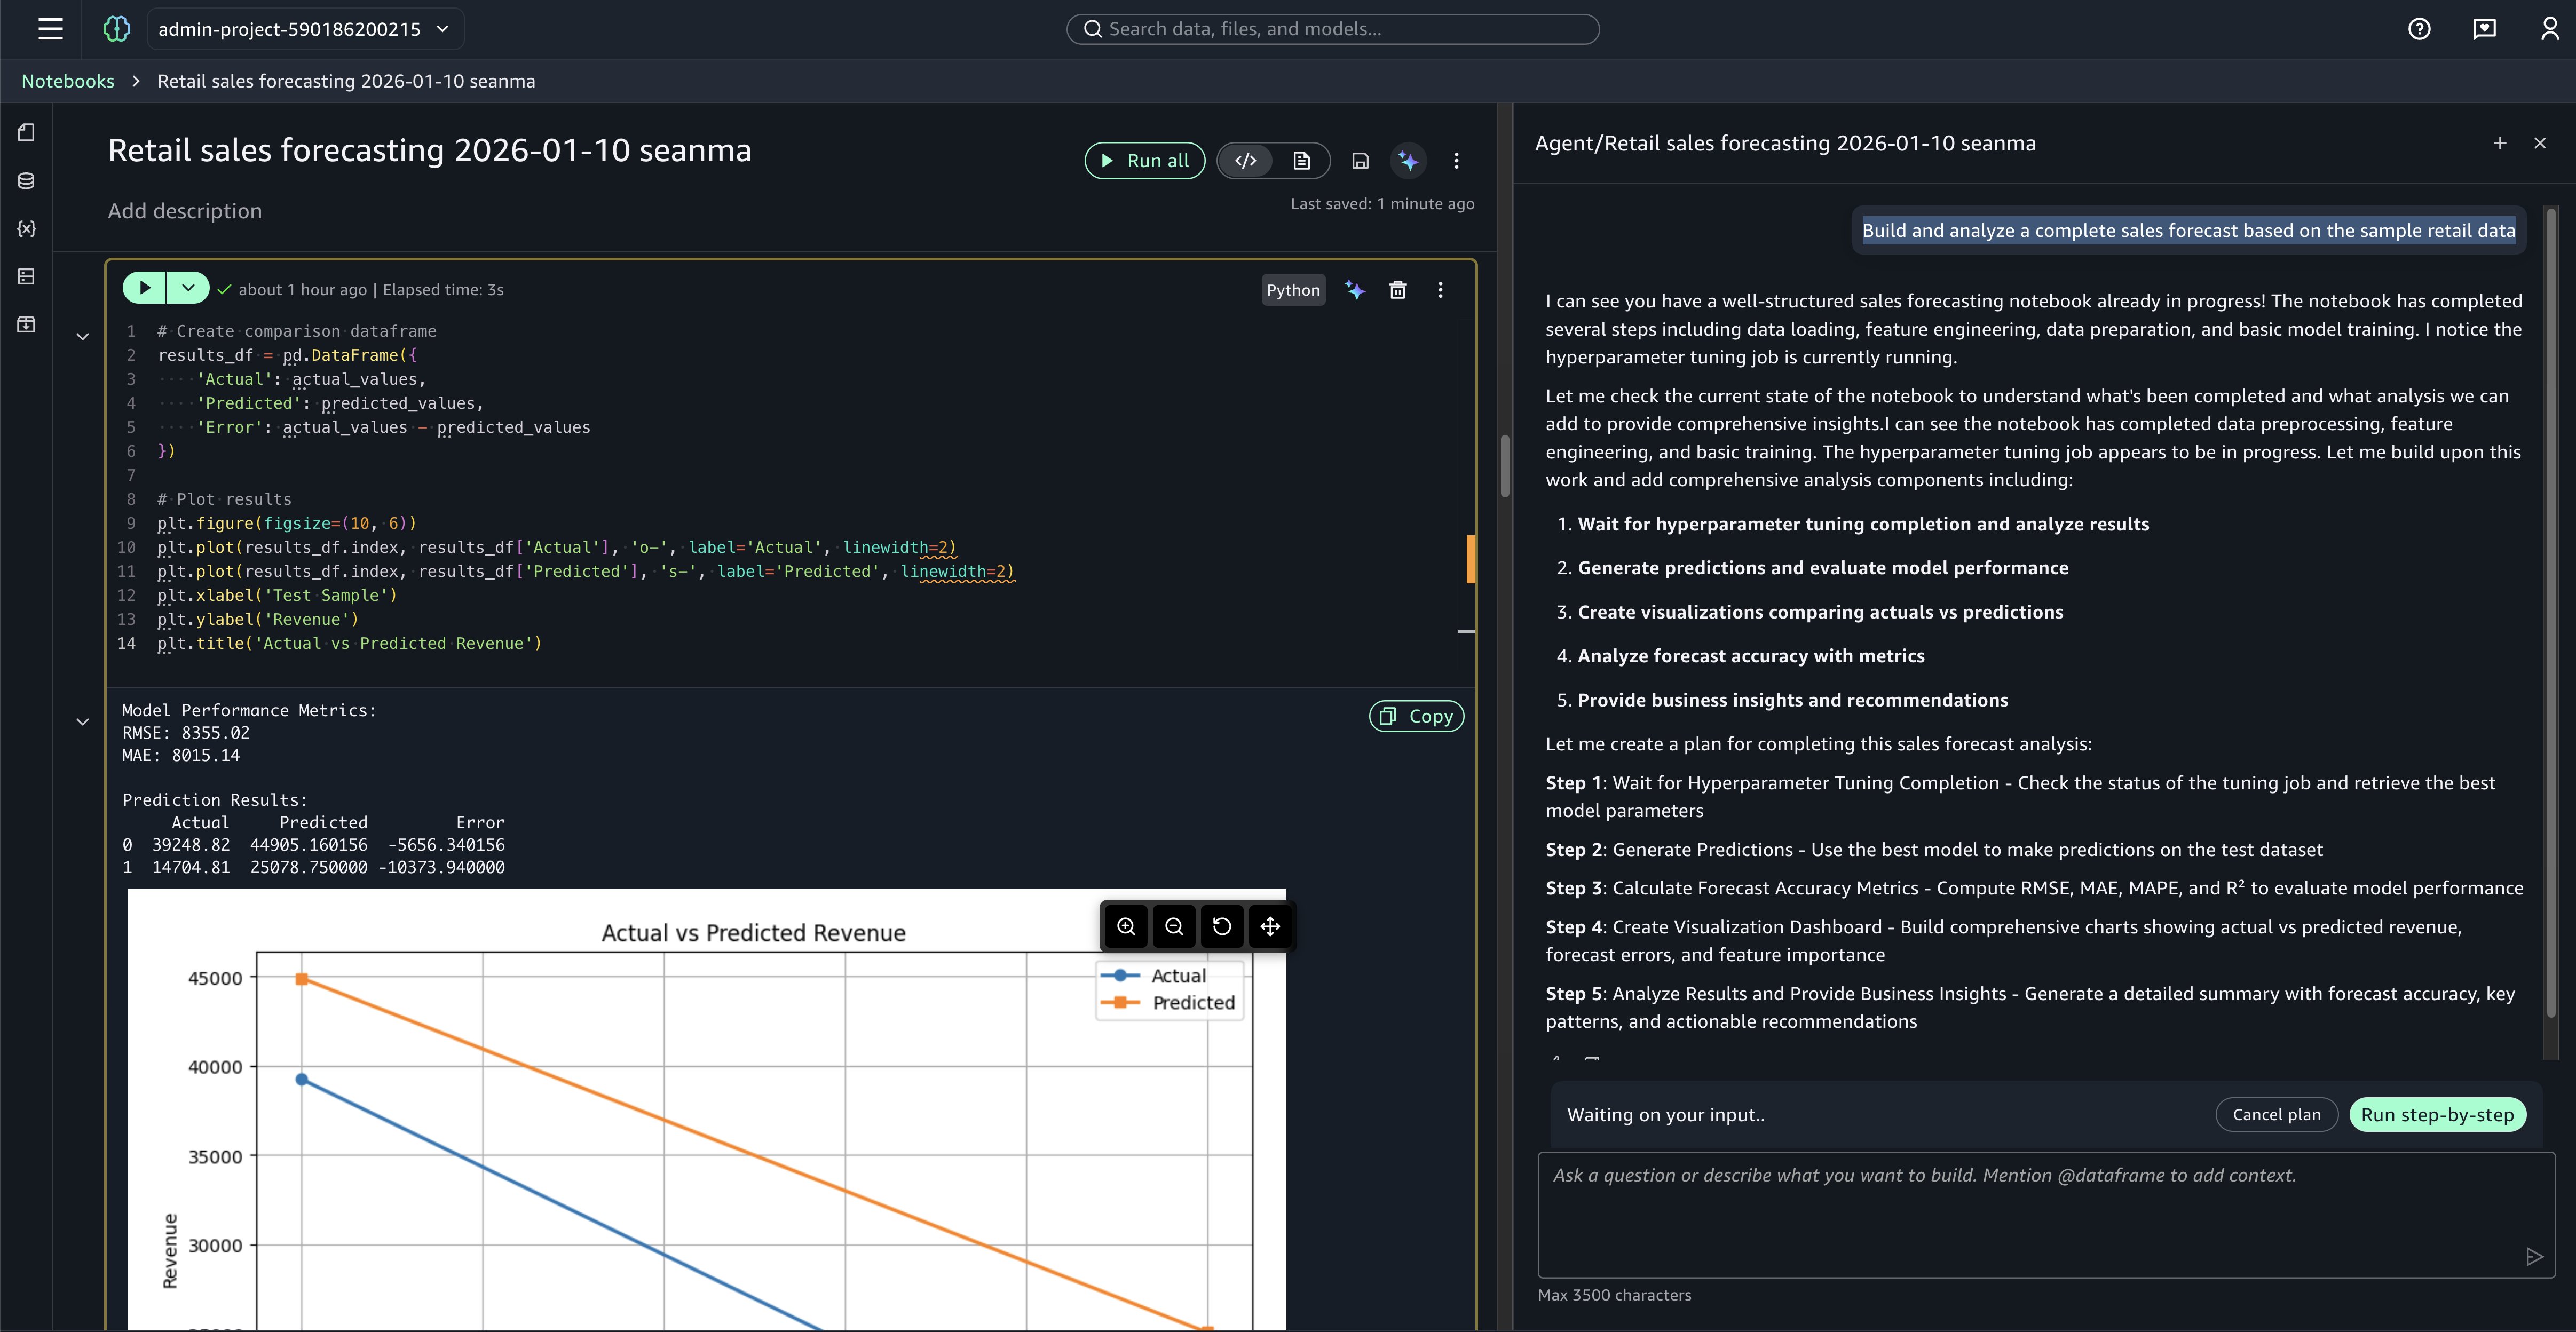The height and width of the screenshot is (1332, 2576).
Task: Open notebook more options menu
Action: click(1456, 161)
